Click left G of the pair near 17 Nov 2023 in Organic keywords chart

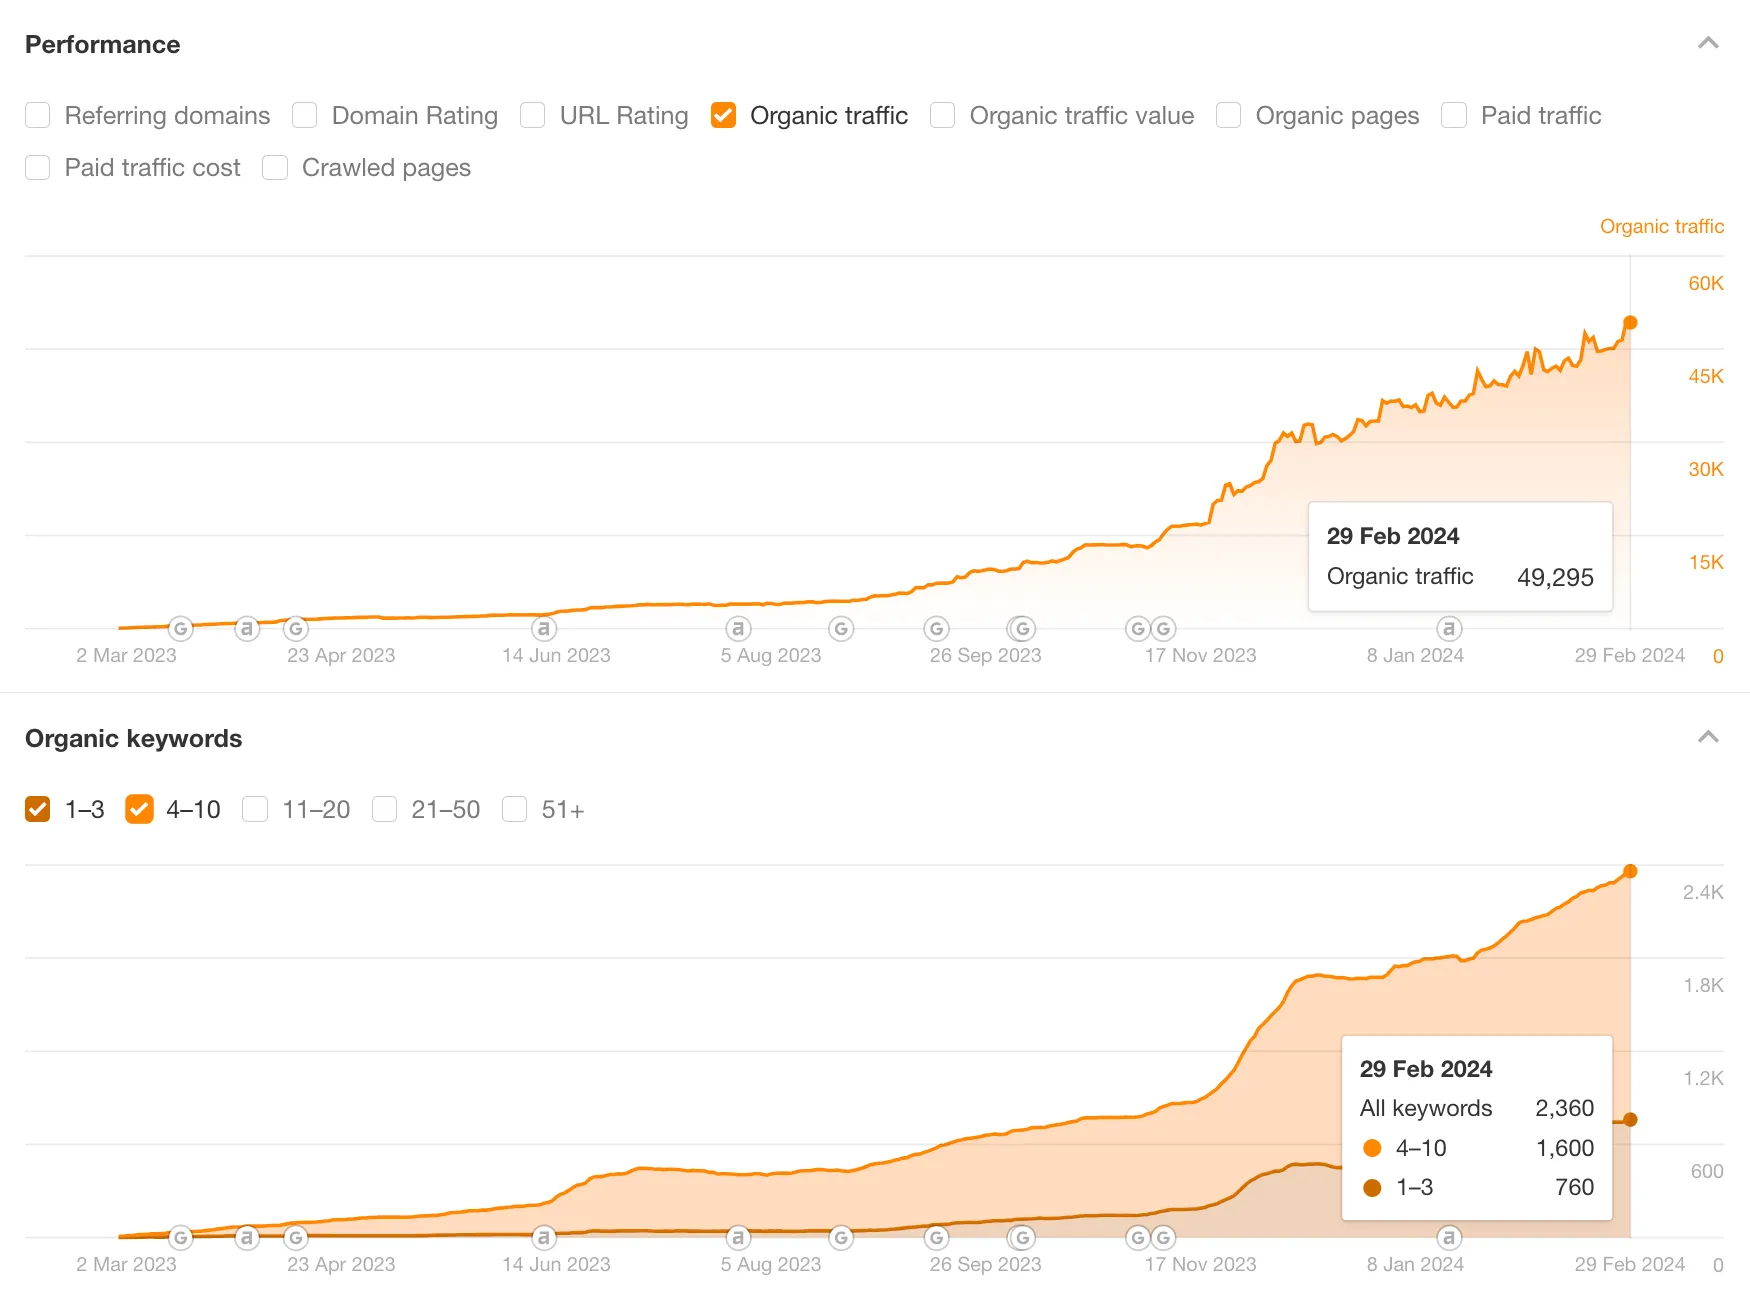point(1138,1238)
